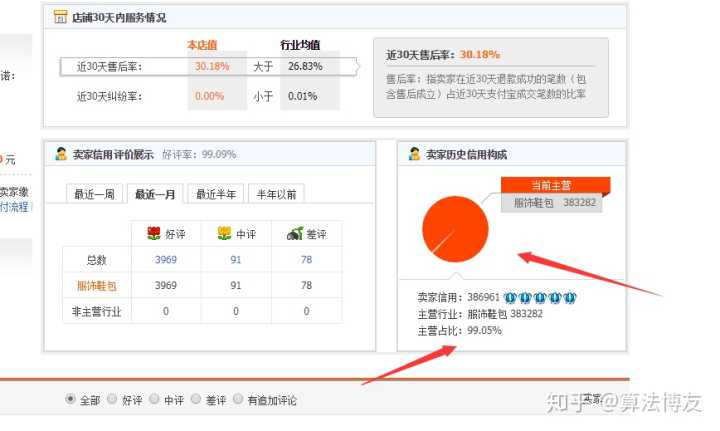The image size is (720, 431).
Task: Click the dispute rate value 0.00%
Action: click(209, 96)
